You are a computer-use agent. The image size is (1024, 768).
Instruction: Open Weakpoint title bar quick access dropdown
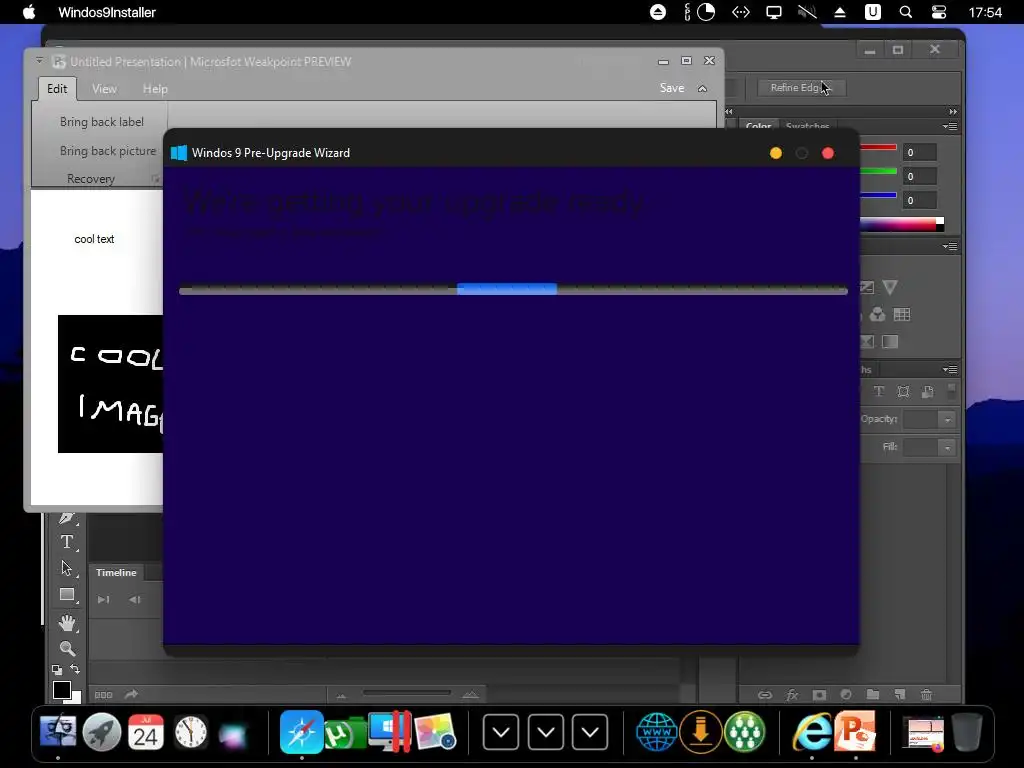tap(39, 61)
